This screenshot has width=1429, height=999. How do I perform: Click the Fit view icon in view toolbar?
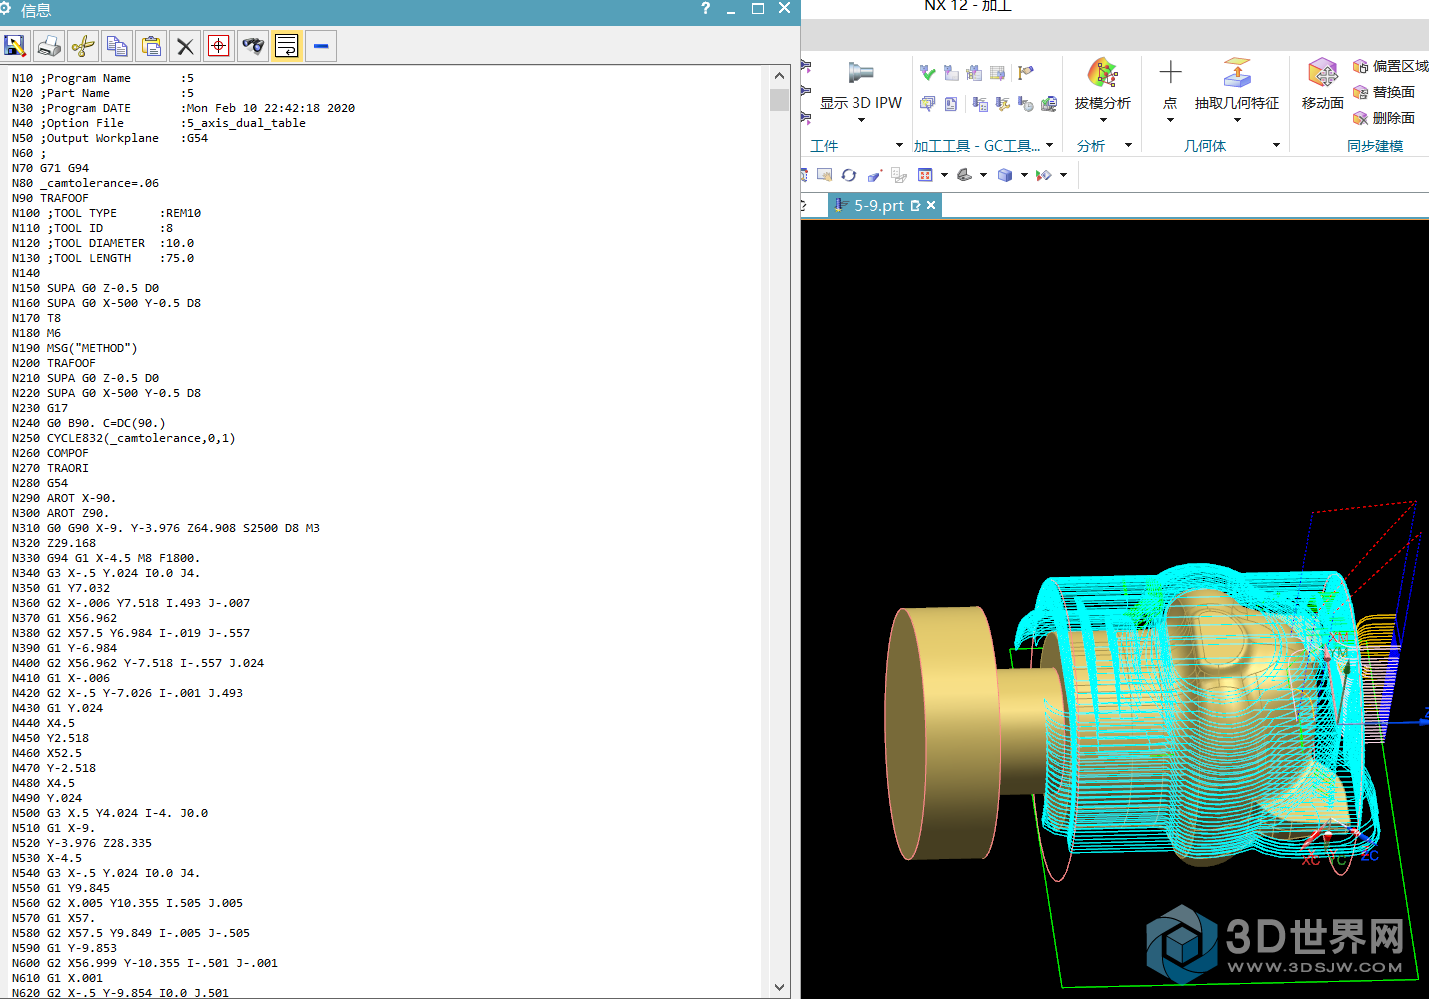click(x=925, y=175)
